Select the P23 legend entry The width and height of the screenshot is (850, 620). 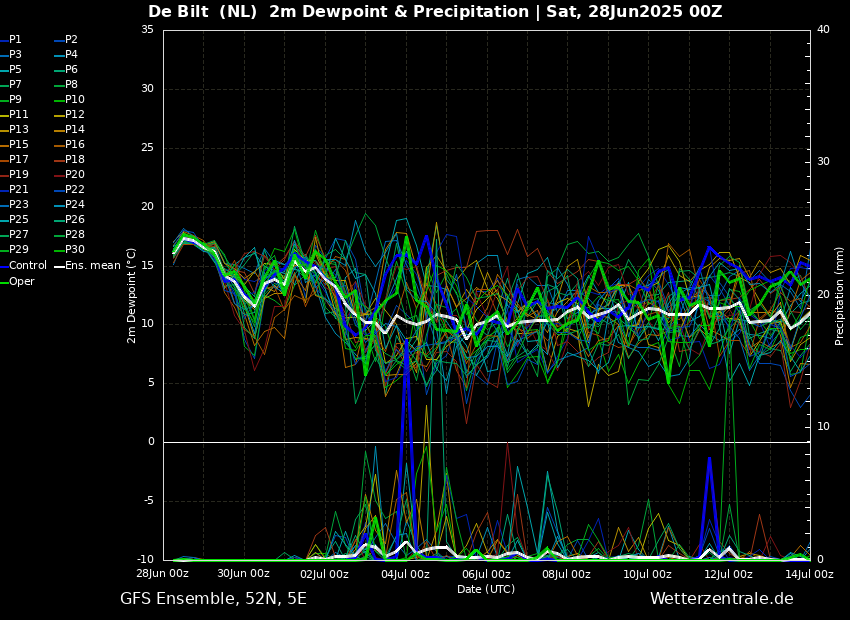point(14,204)
